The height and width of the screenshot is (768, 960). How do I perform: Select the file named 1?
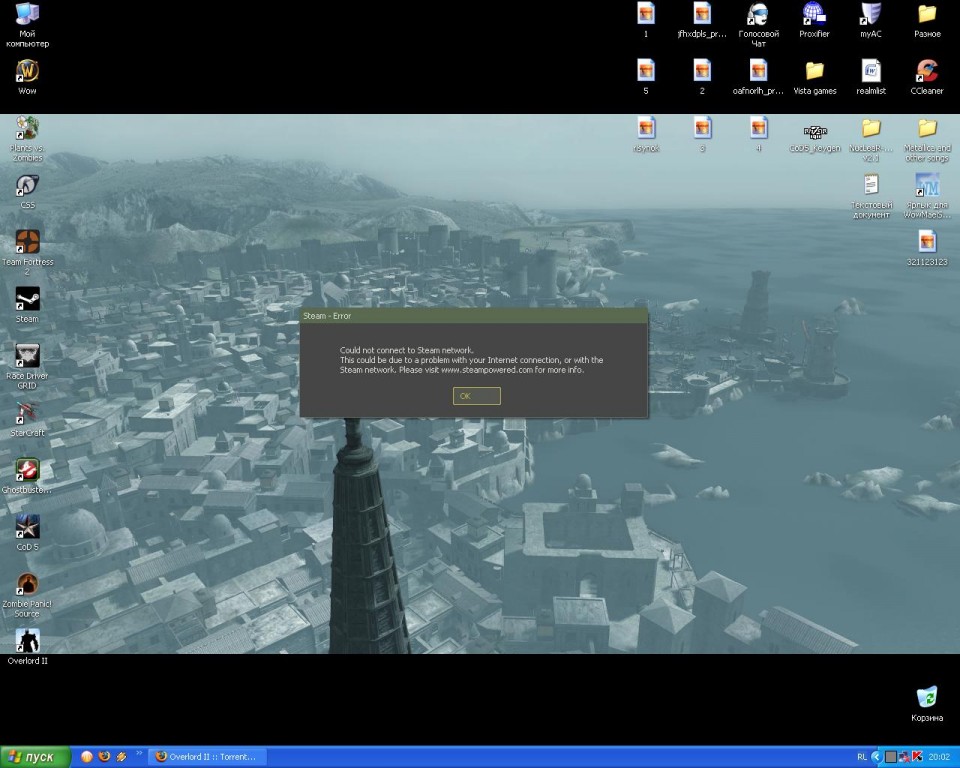(646, 20)
